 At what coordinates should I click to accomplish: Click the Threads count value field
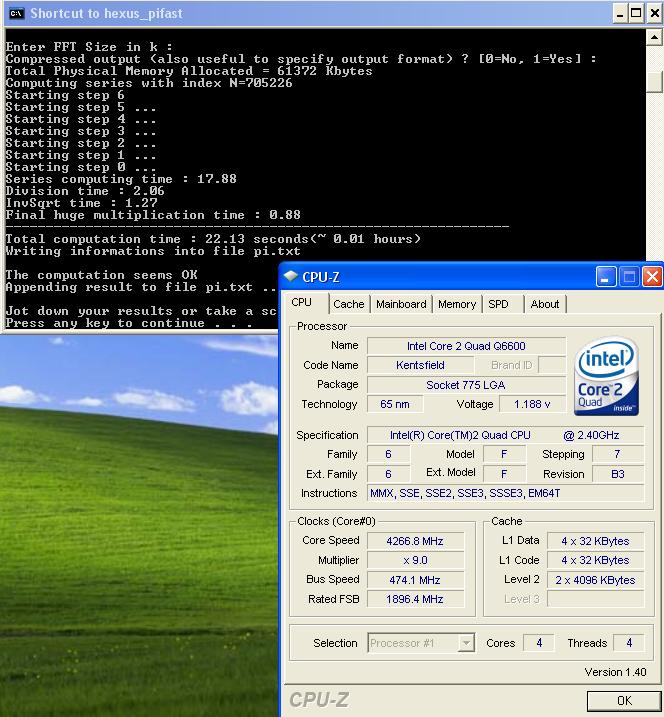(629, 643)
